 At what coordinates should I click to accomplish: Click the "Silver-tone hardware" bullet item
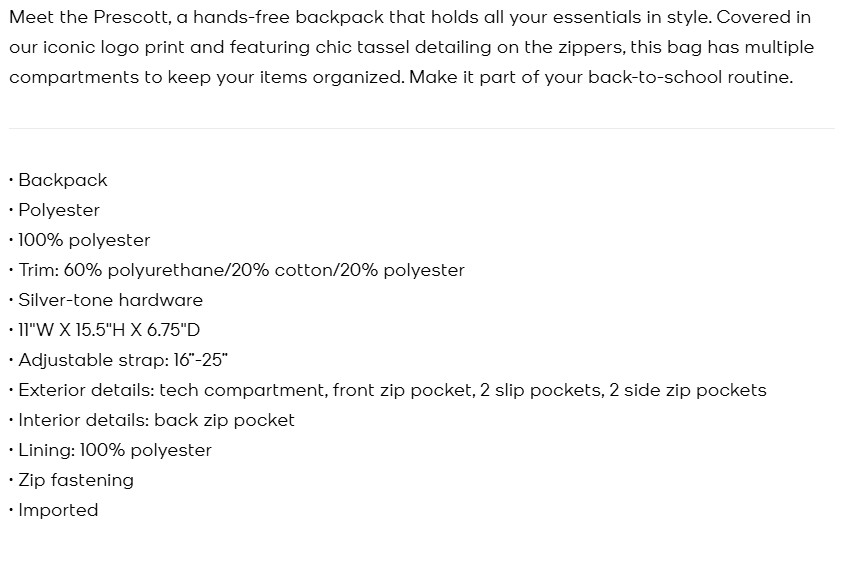click(x=110, y=300)
